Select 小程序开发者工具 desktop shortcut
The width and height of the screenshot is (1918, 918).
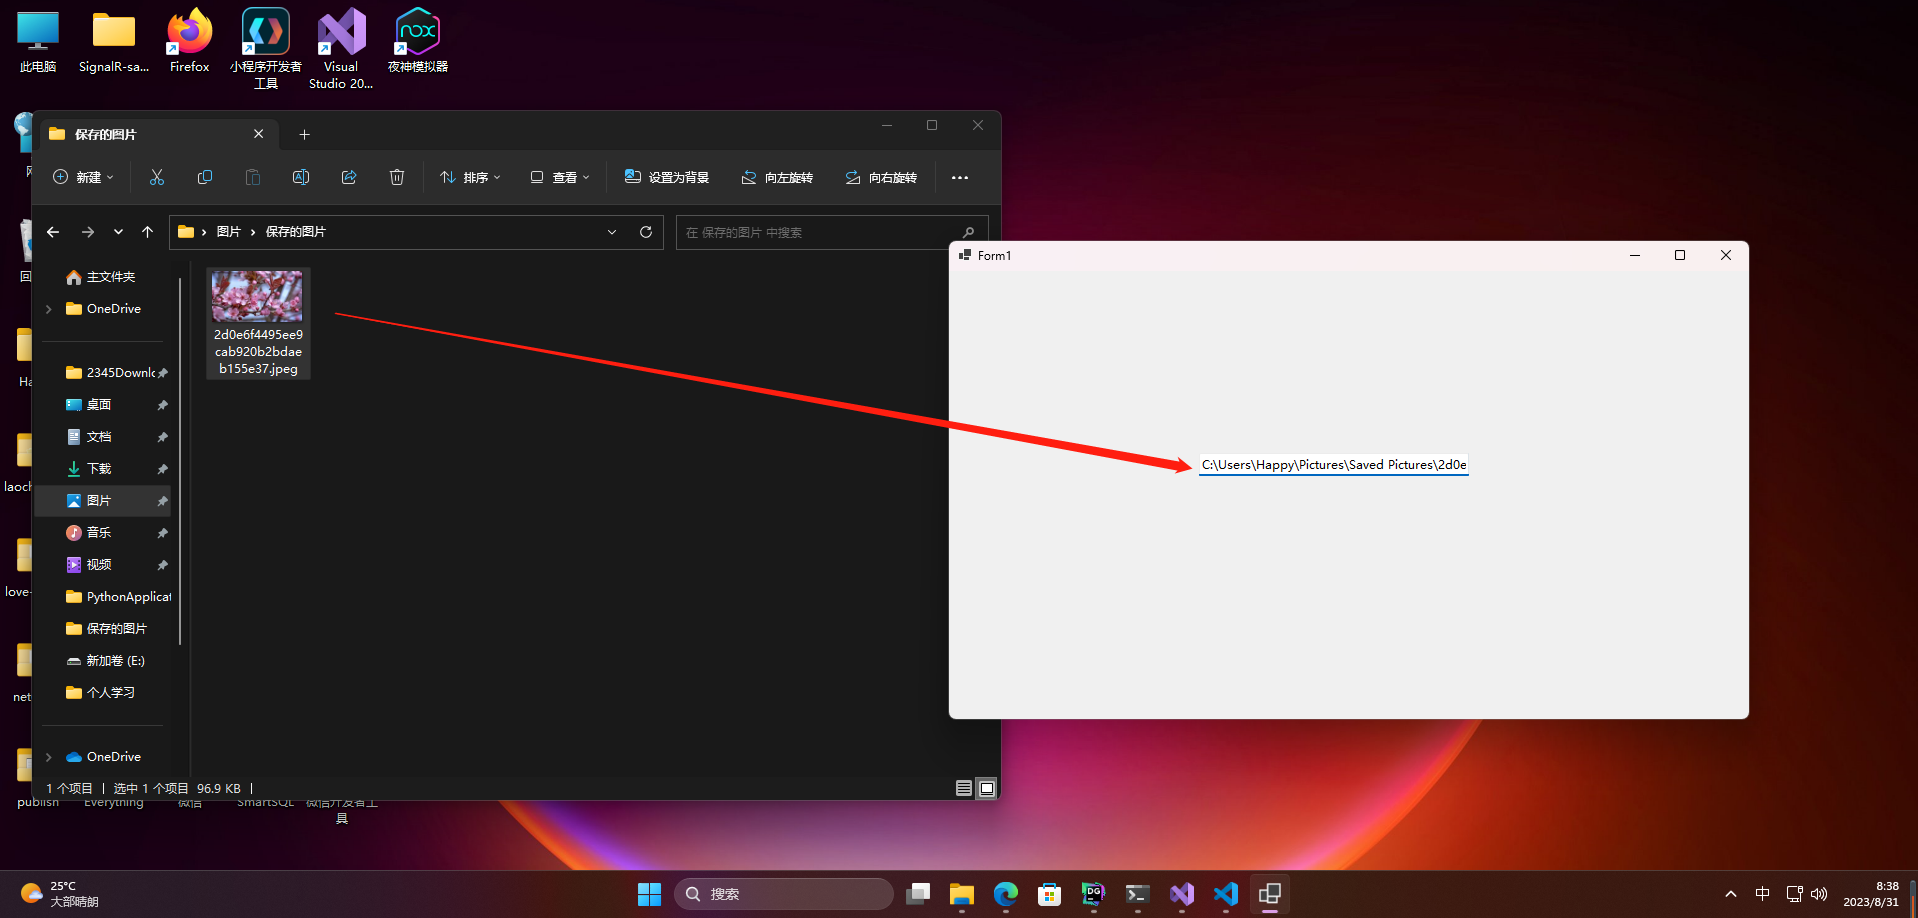(266, 49)
